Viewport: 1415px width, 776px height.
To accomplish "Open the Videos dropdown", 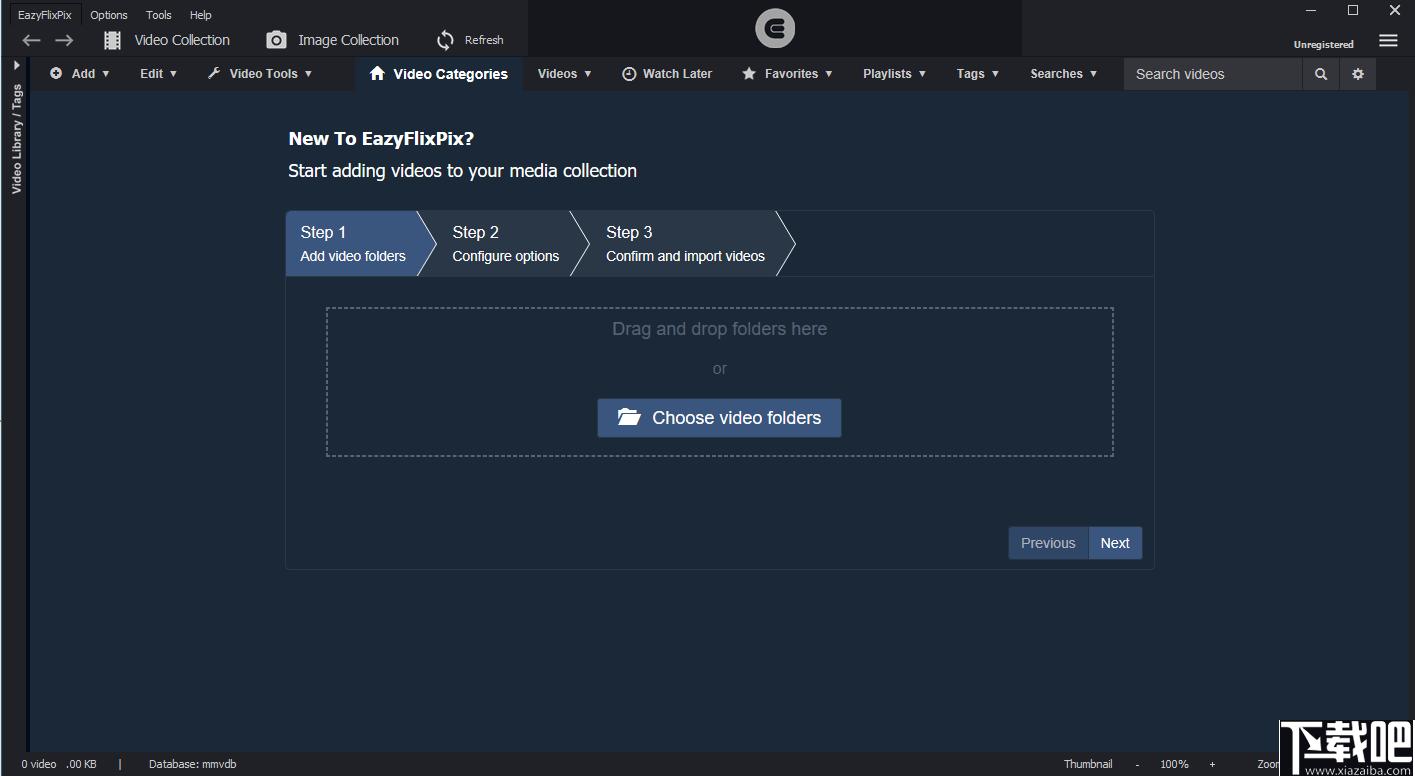I will (x=564, y=74).
